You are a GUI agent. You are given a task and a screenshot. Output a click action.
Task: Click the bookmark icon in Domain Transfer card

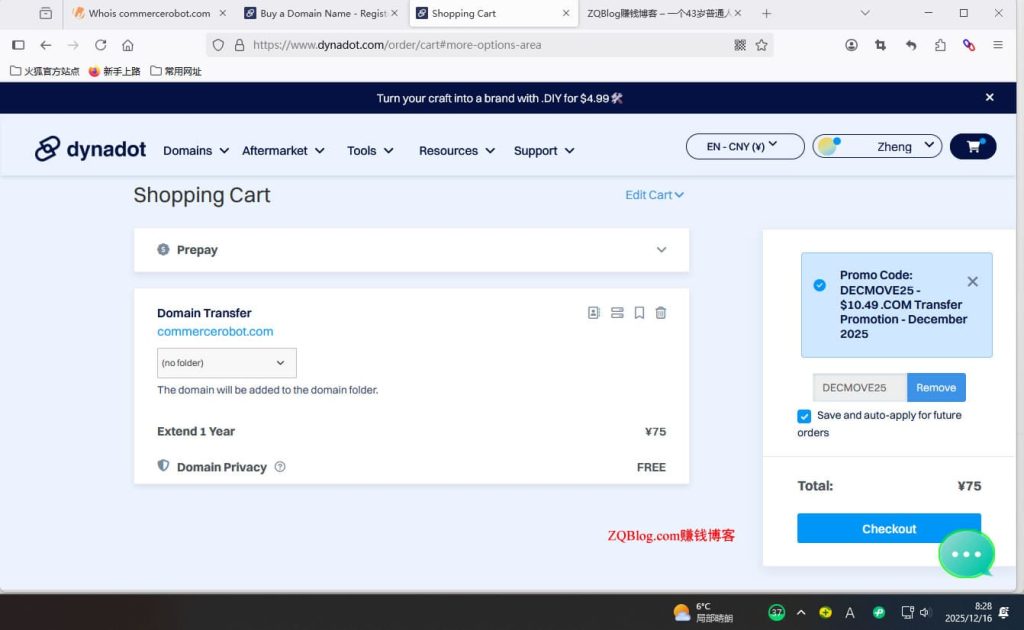coord(639,313)
